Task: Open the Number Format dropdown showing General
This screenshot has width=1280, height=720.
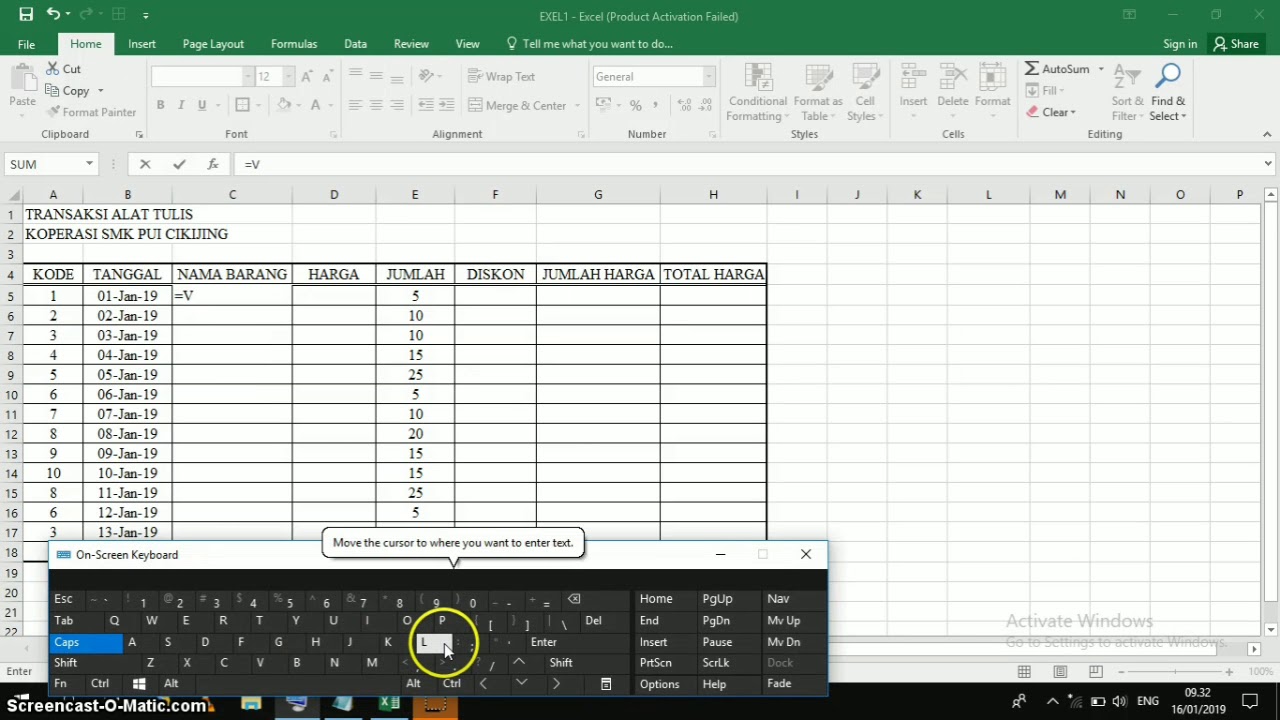Action: click(x=708, y=77)
